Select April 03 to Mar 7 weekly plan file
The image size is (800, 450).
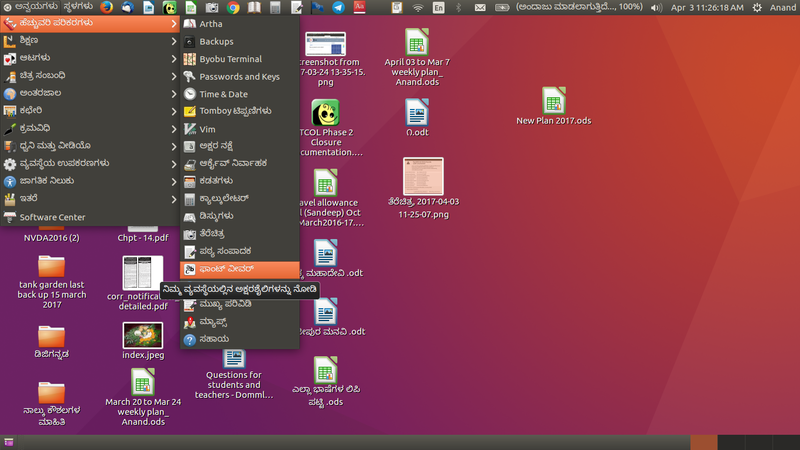tap(417, 57)
